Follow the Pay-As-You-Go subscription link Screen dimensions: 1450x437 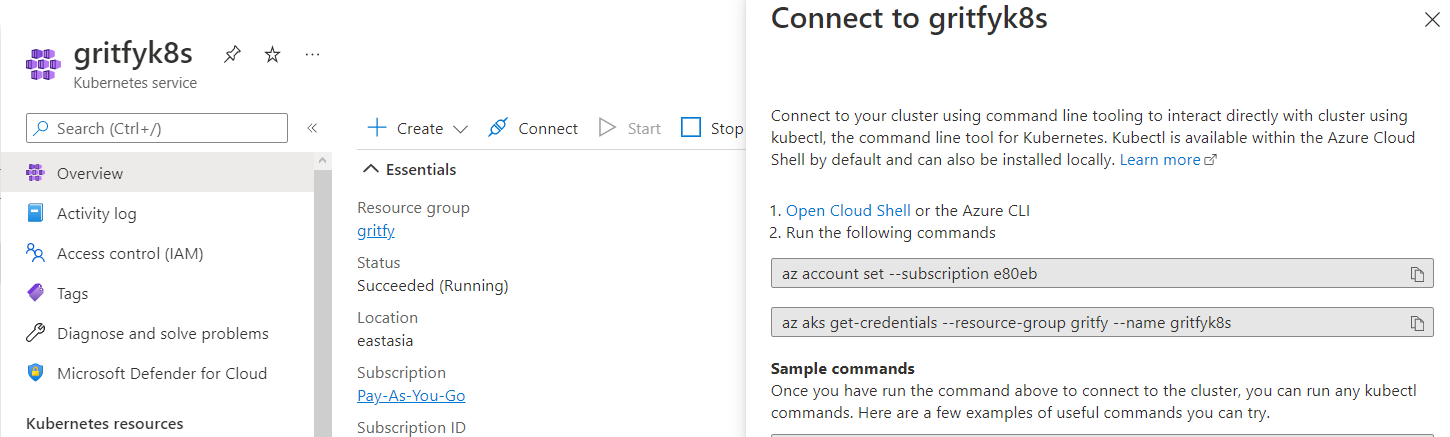click(x=411, y=395)
